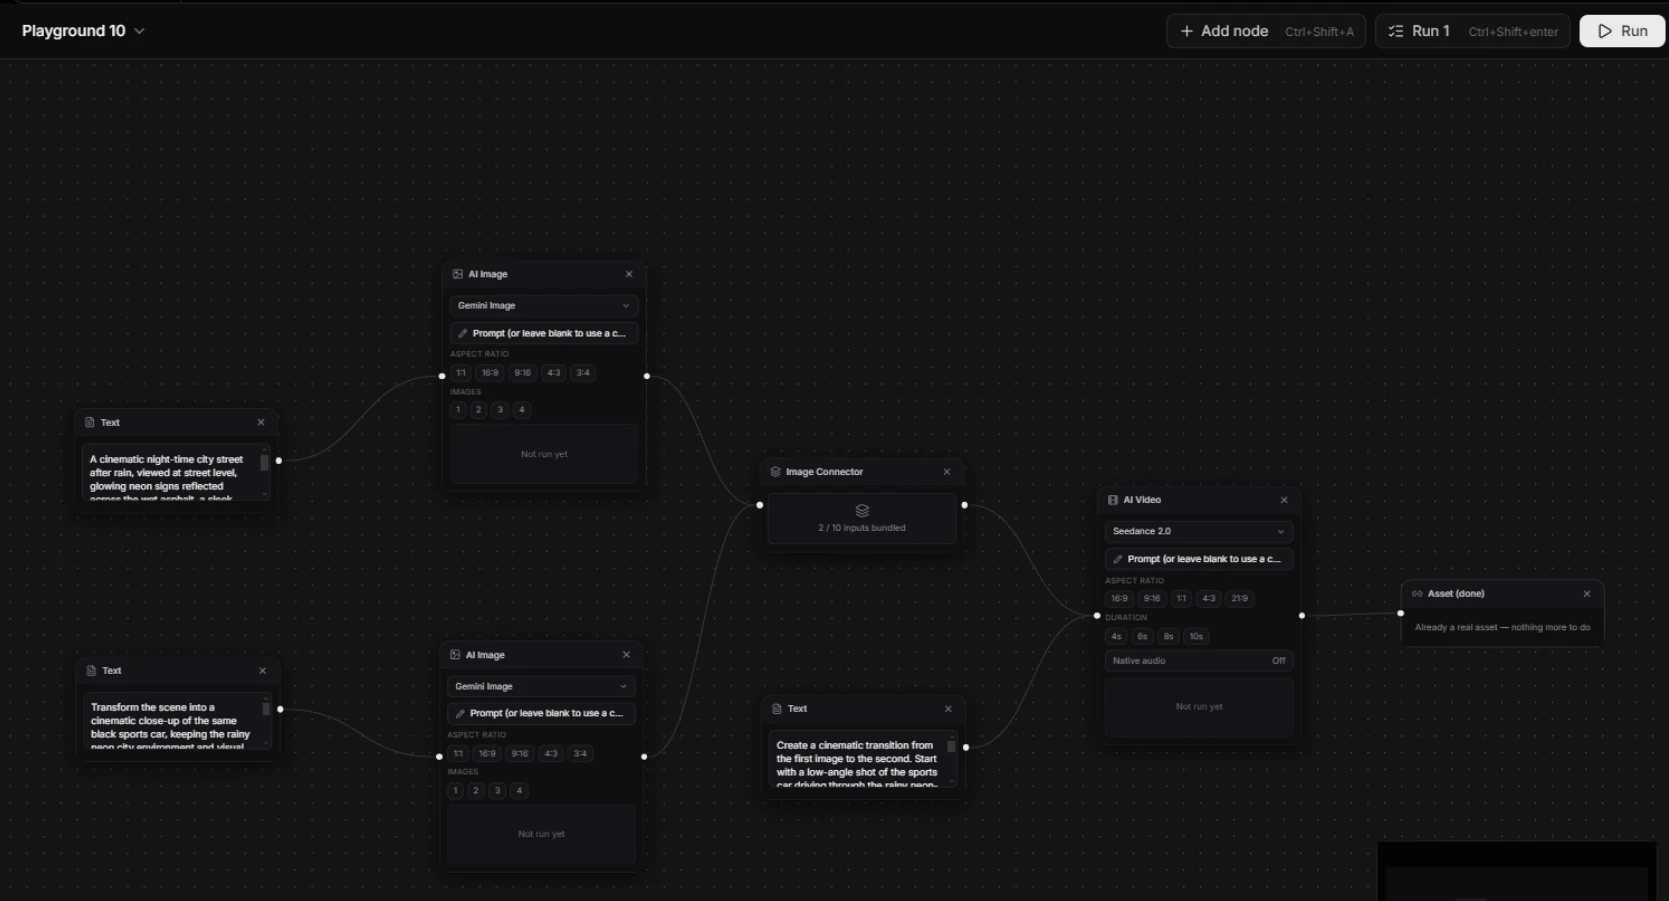This screenshot has height=901, width=1669.
Task: Choose 10s duration in AI Video node
Action: click(x=1196, y=637)
